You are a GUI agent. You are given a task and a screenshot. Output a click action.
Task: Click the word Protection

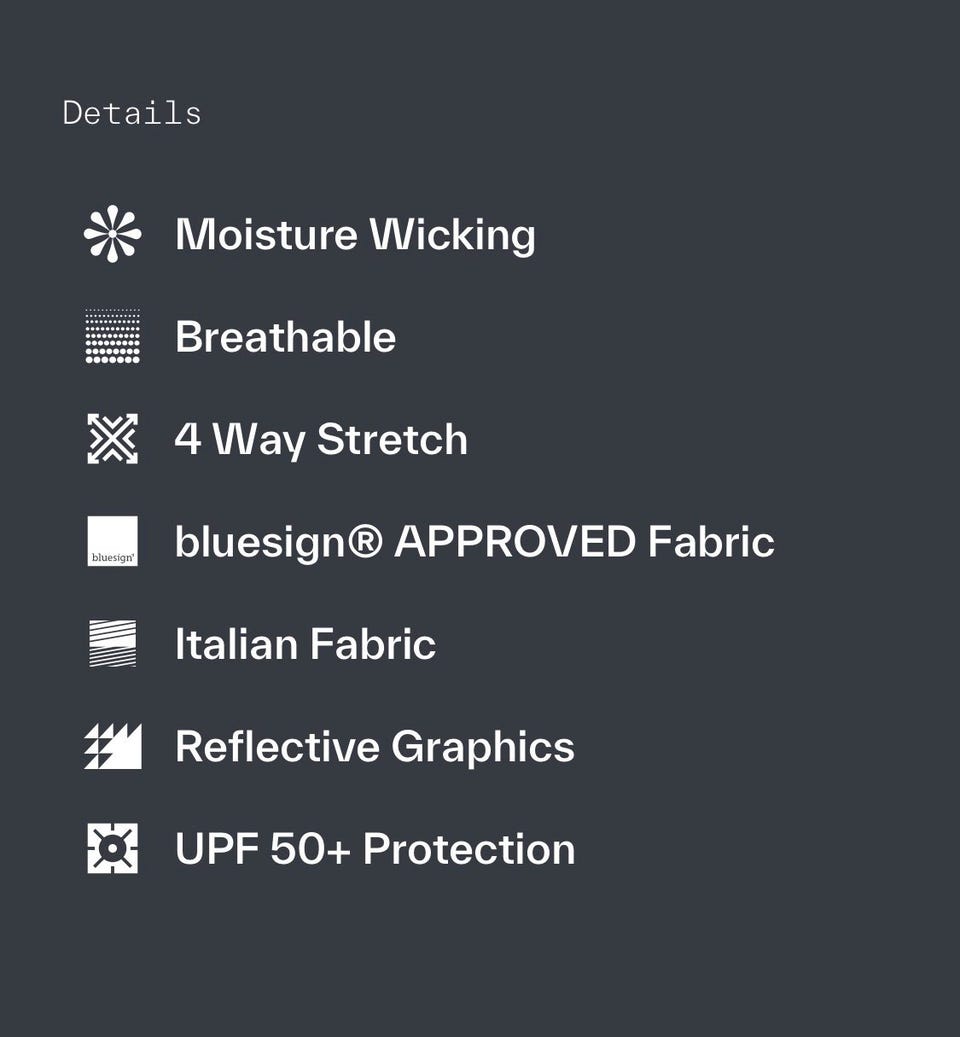(468, 849)
